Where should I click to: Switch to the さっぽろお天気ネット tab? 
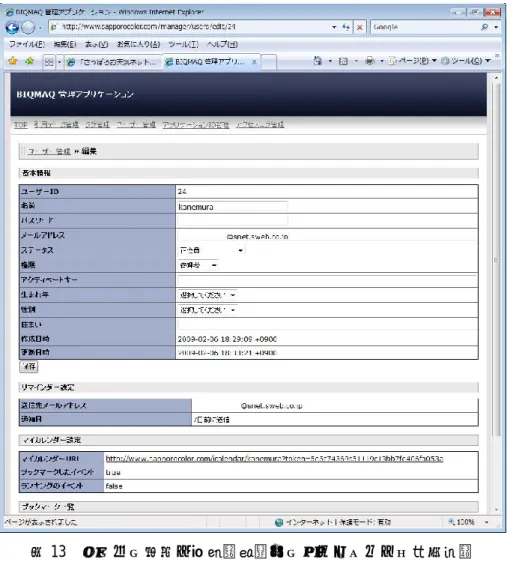pyautogui.click(x=113, y=62)
